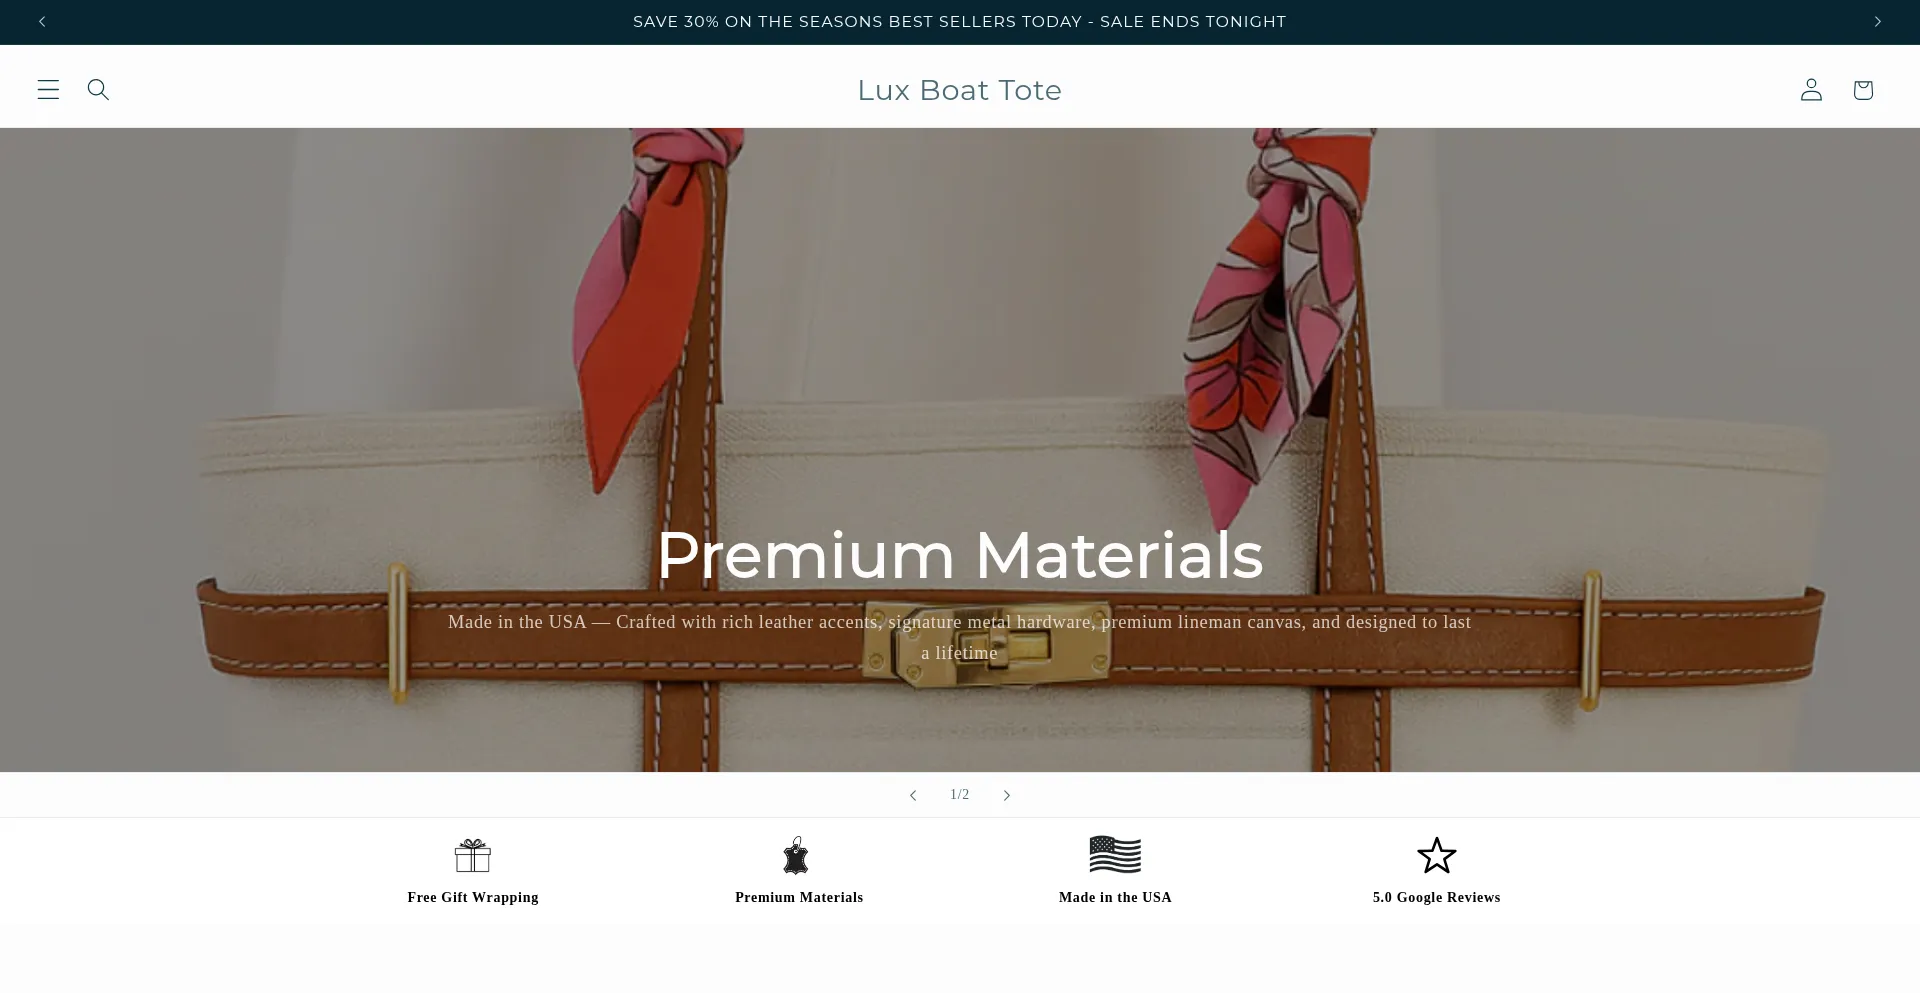The width and height of the screenshot is (1920, 993).
Task: Advance to next hero slide
Action: [1007, 795]
